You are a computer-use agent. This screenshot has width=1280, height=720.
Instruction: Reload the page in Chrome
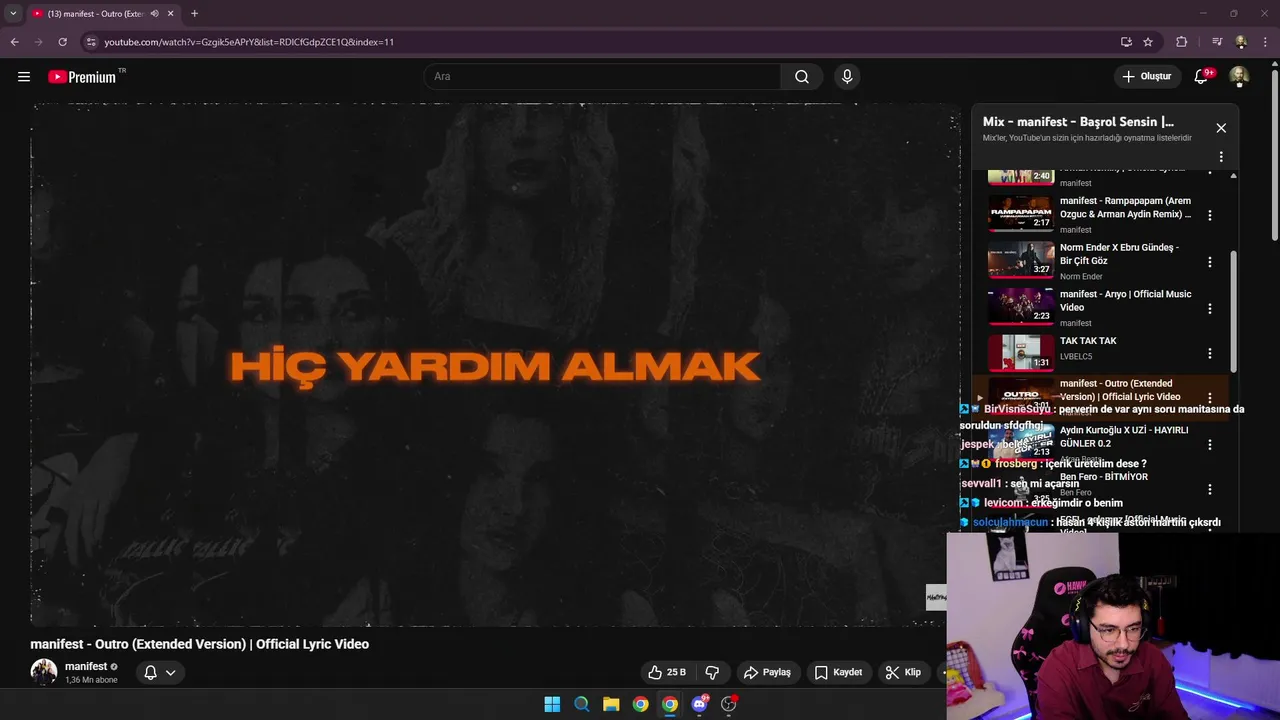tap(62, 42)
